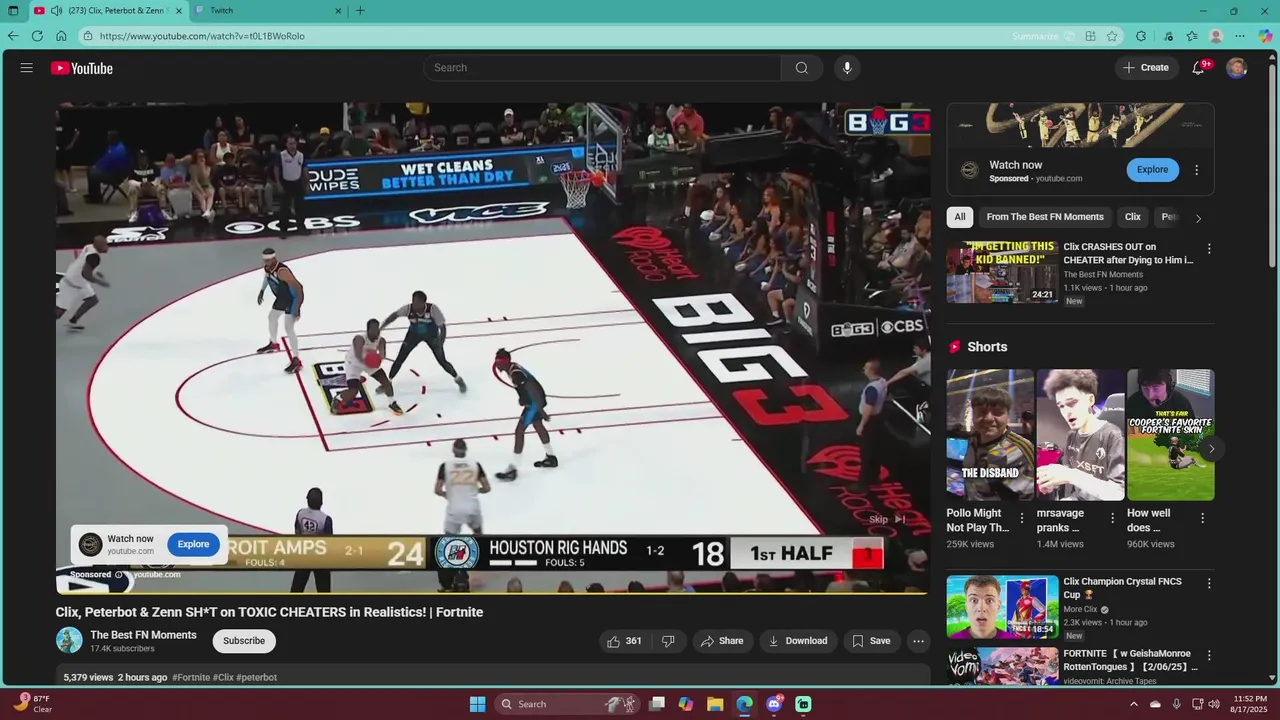This screenshot has height=720, width=1280.
Task: Open options for How well does short
Action: pos(1202,518)
